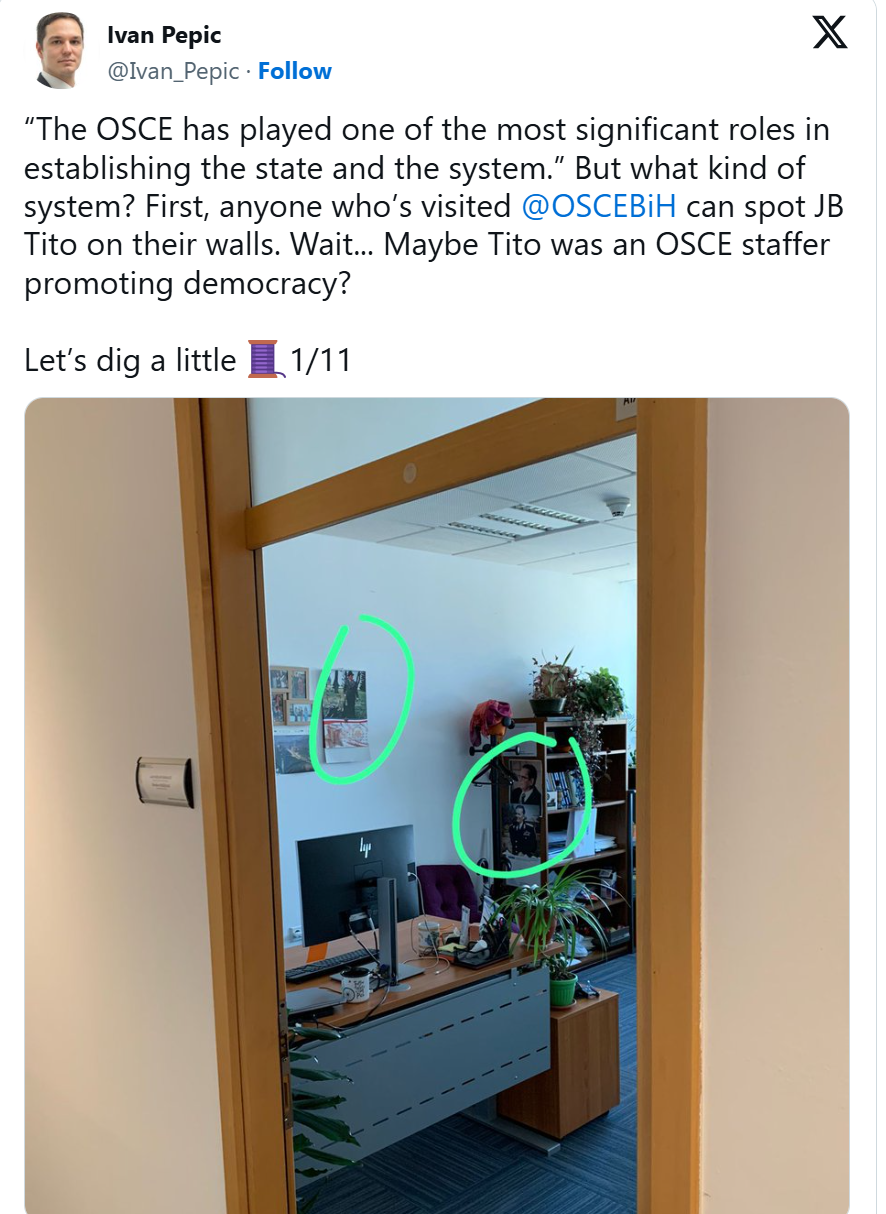This screenshot has height=1214, width=886.
Task: Click the HP logo on the monitor
Action: coord(365,847)
